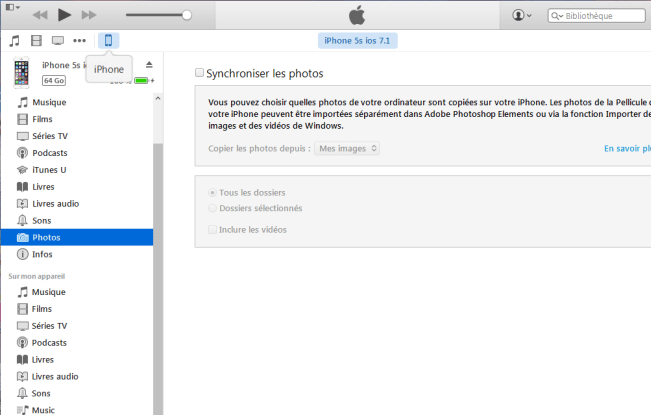
Task: Click the battery level indicator
Action: [x=141, y=81]
